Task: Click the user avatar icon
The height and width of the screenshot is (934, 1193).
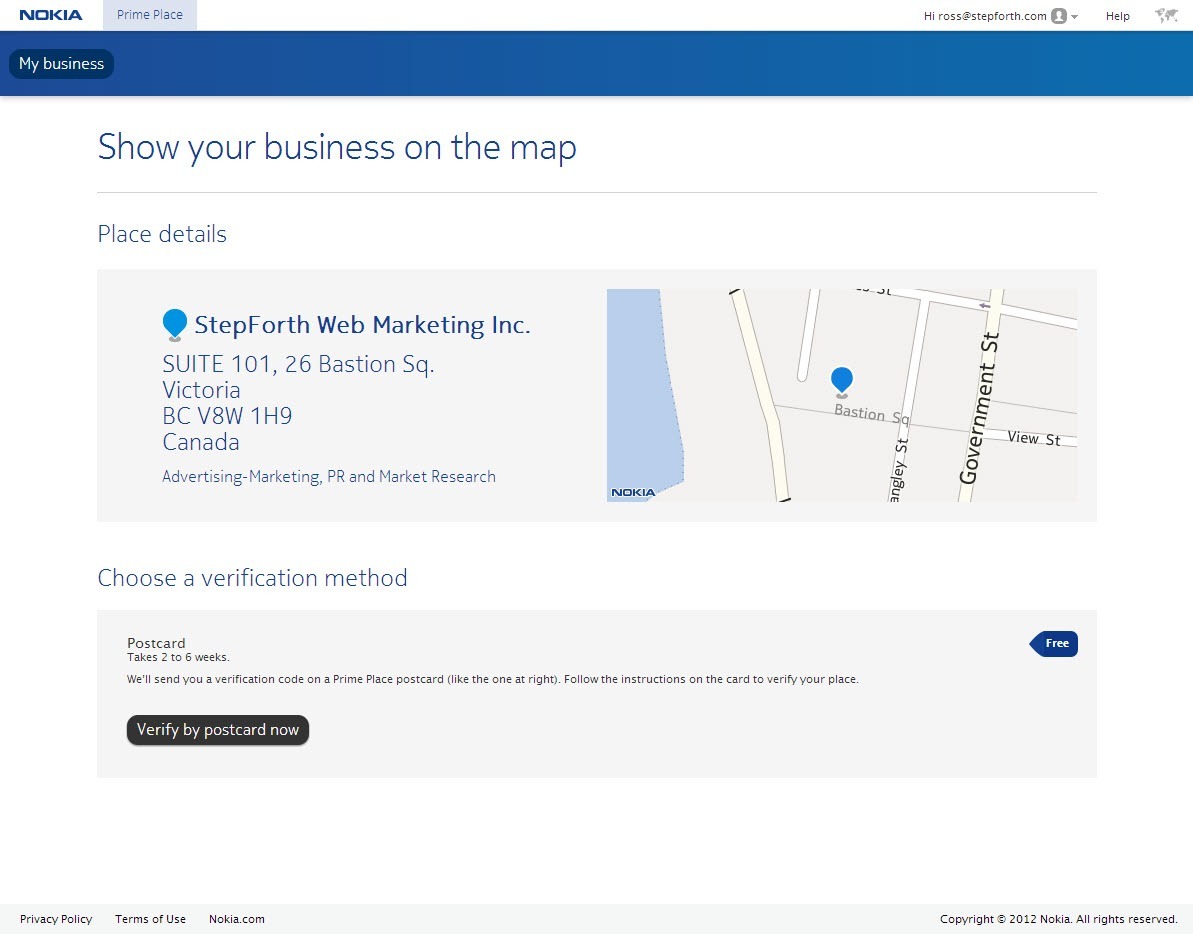Action: [1059, 16]
